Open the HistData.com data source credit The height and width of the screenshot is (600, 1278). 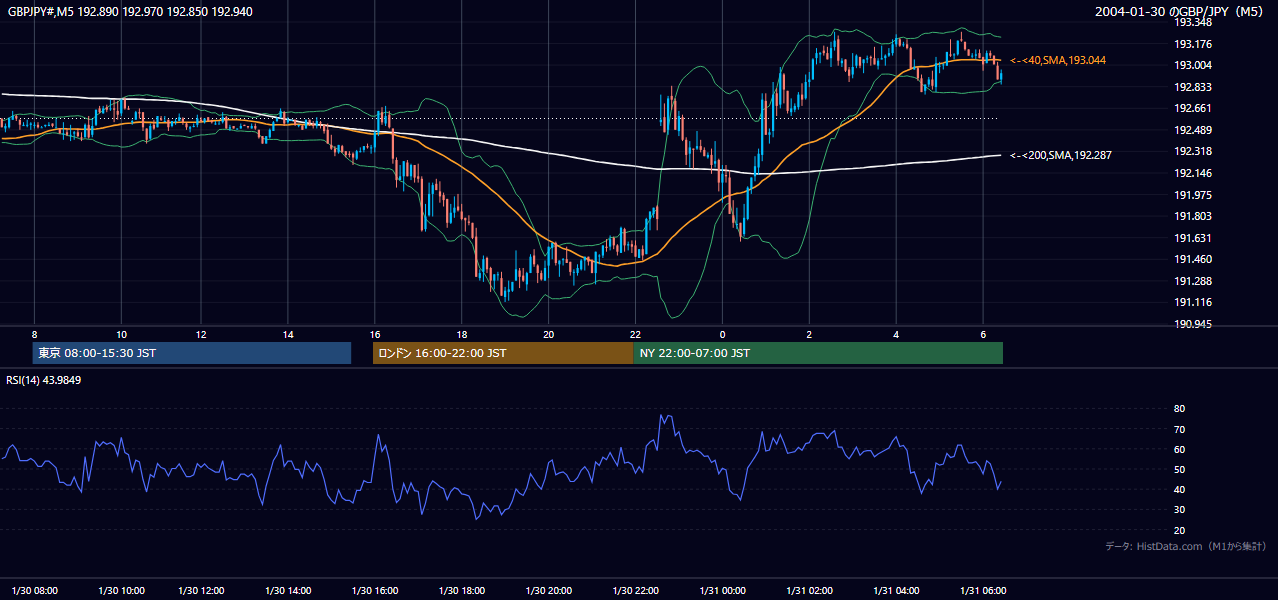point(1186,546)
